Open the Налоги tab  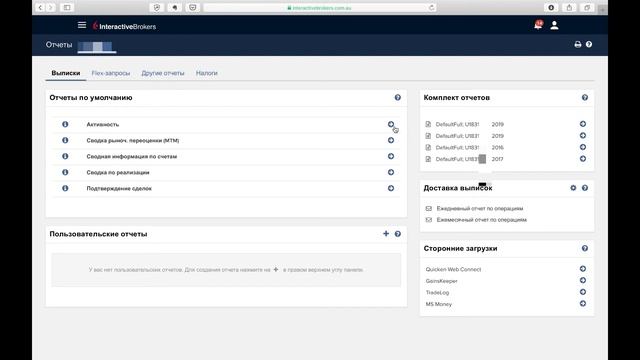tap(207, 73)
